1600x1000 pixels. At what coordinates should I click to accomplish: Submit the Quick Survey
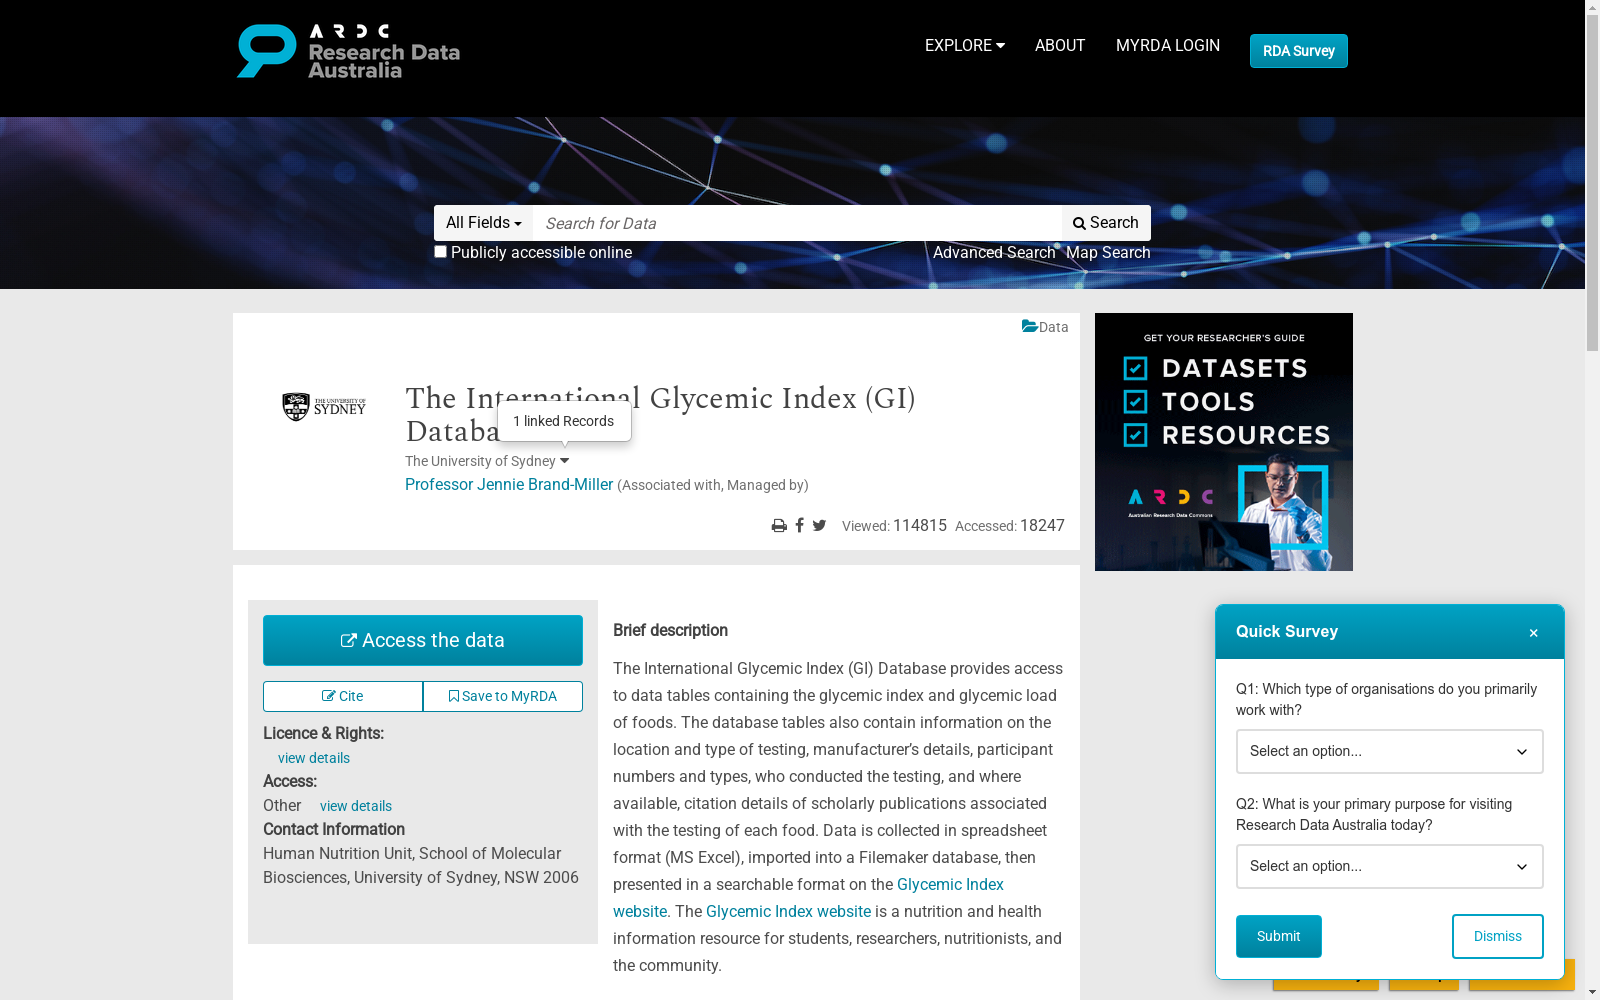tap(1278, 936)
